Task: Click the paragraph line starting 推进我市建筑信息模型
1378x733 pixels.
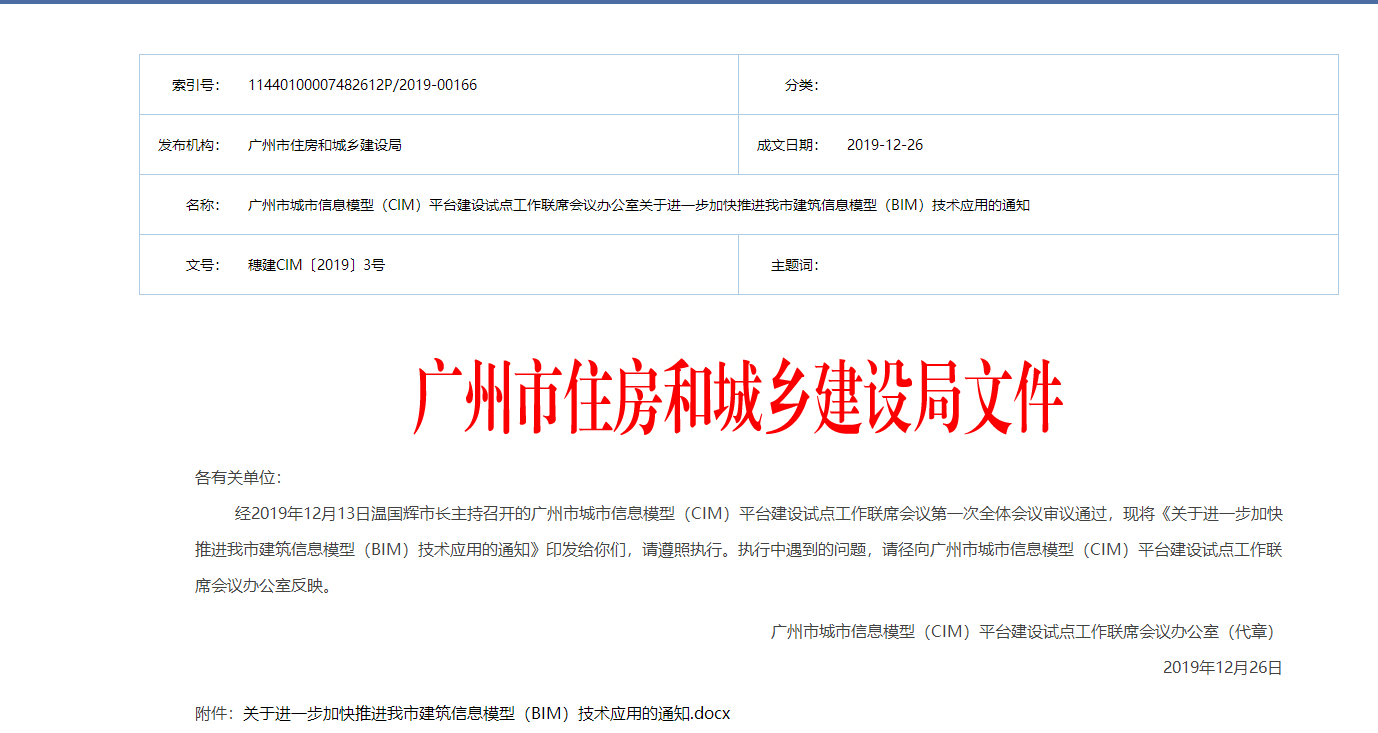Action: [739, 550]
